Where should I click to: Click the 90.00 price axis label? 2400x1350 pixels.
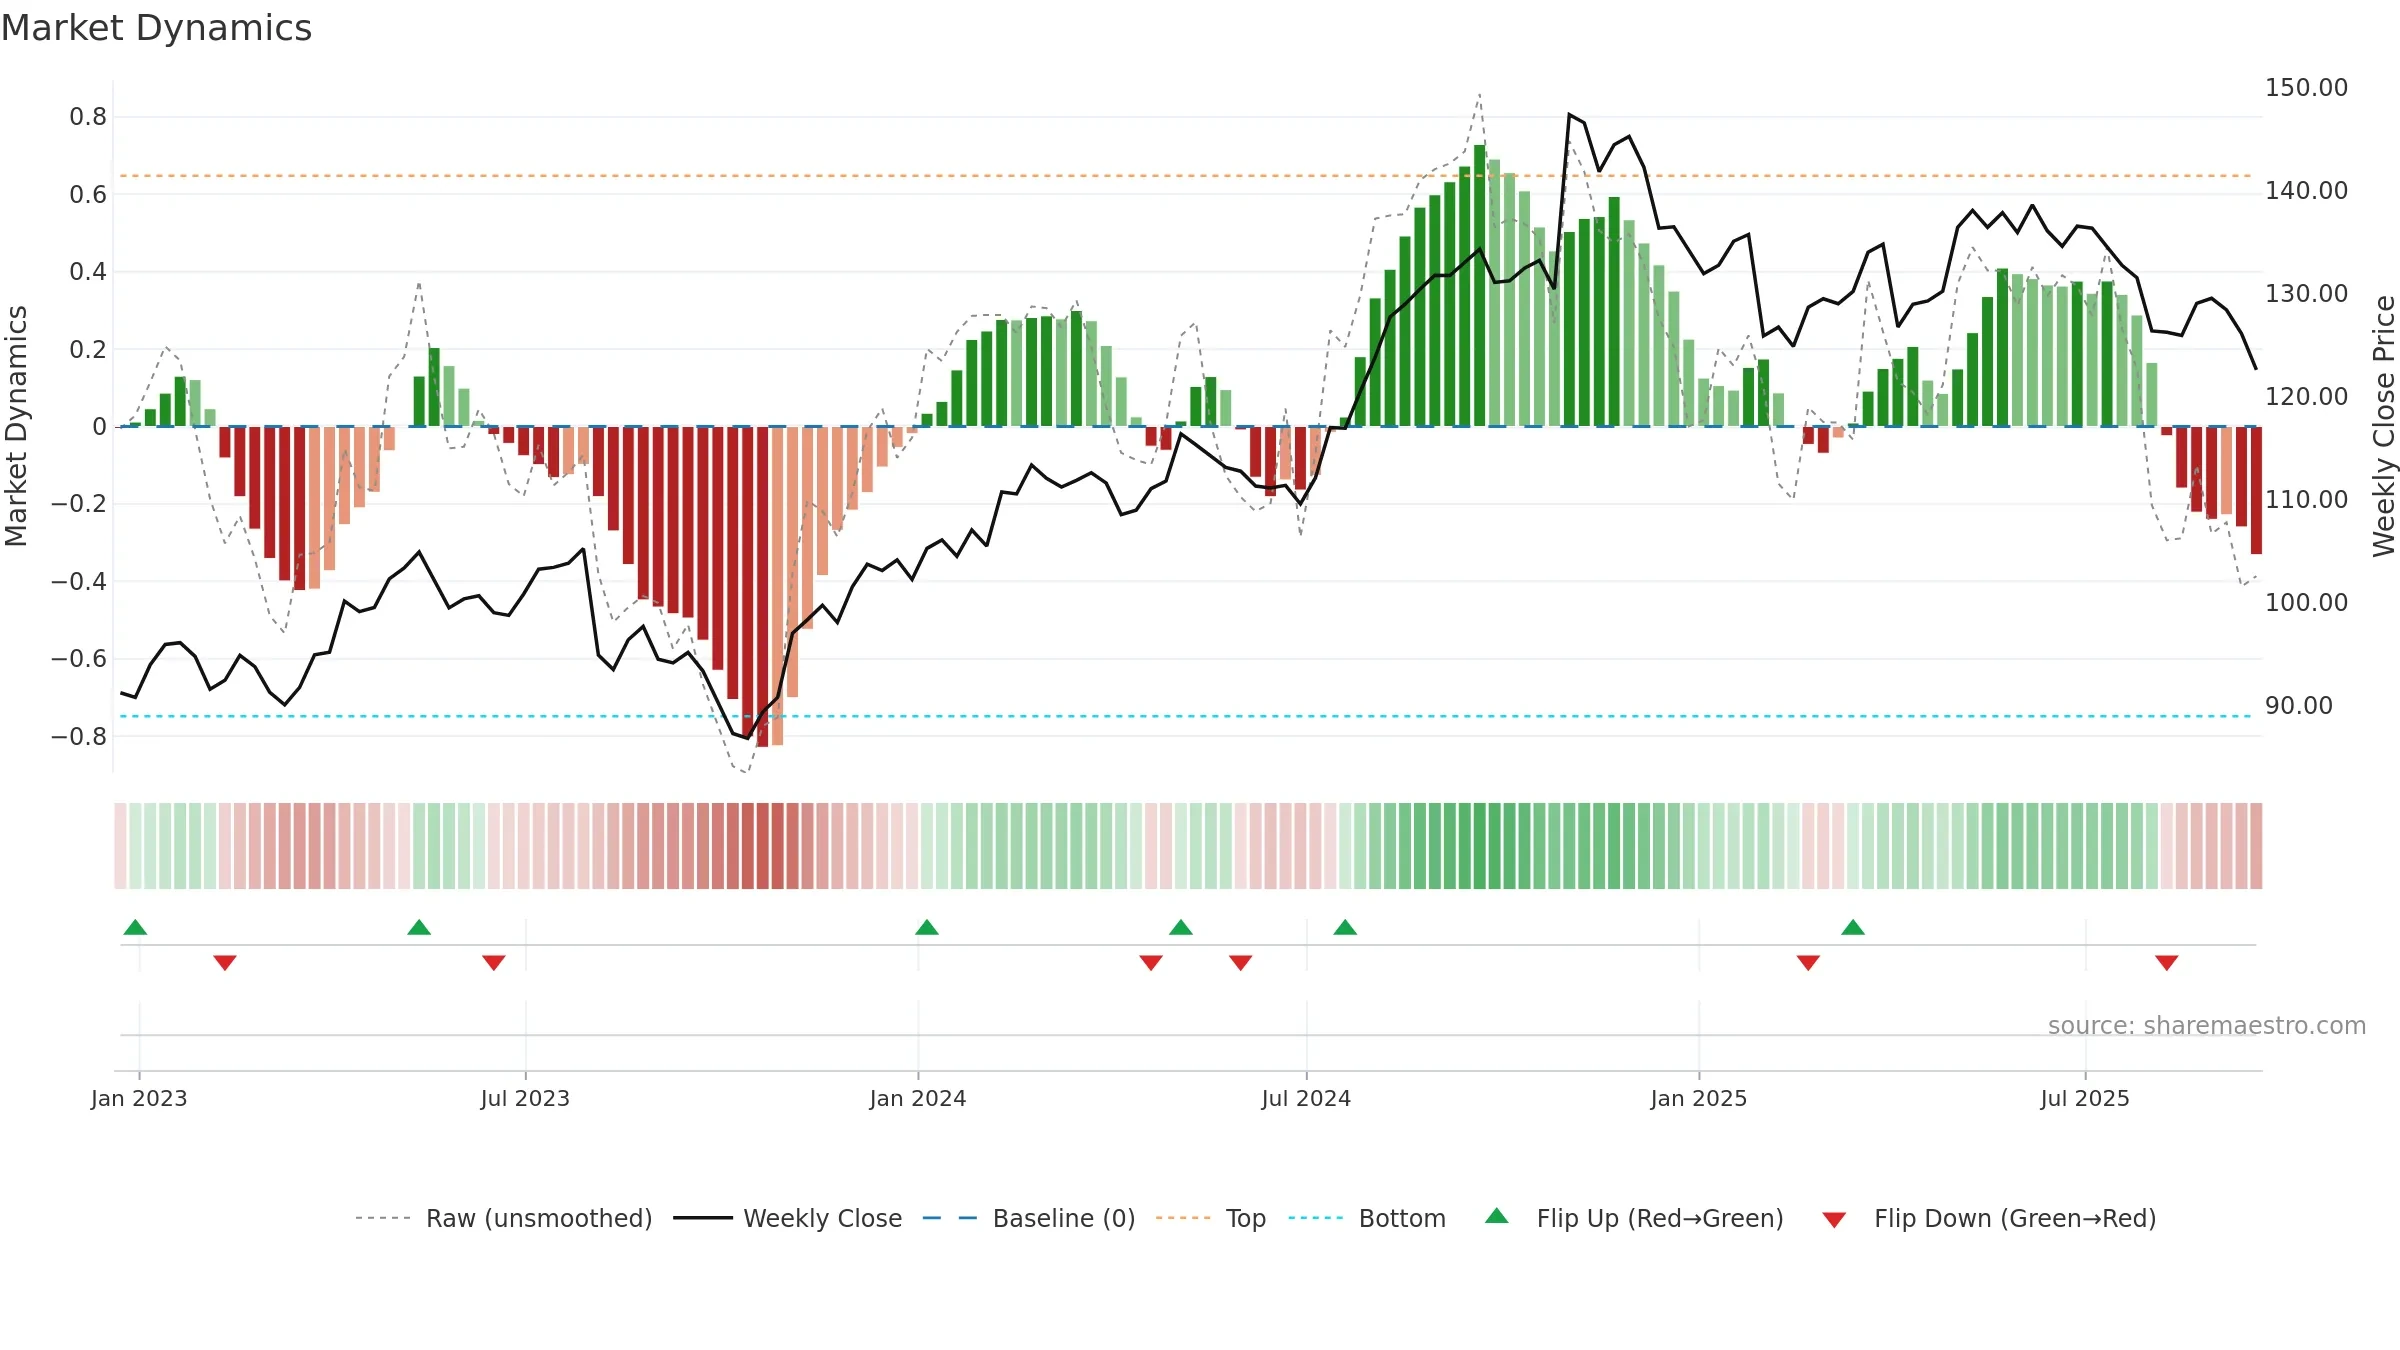2299,705
